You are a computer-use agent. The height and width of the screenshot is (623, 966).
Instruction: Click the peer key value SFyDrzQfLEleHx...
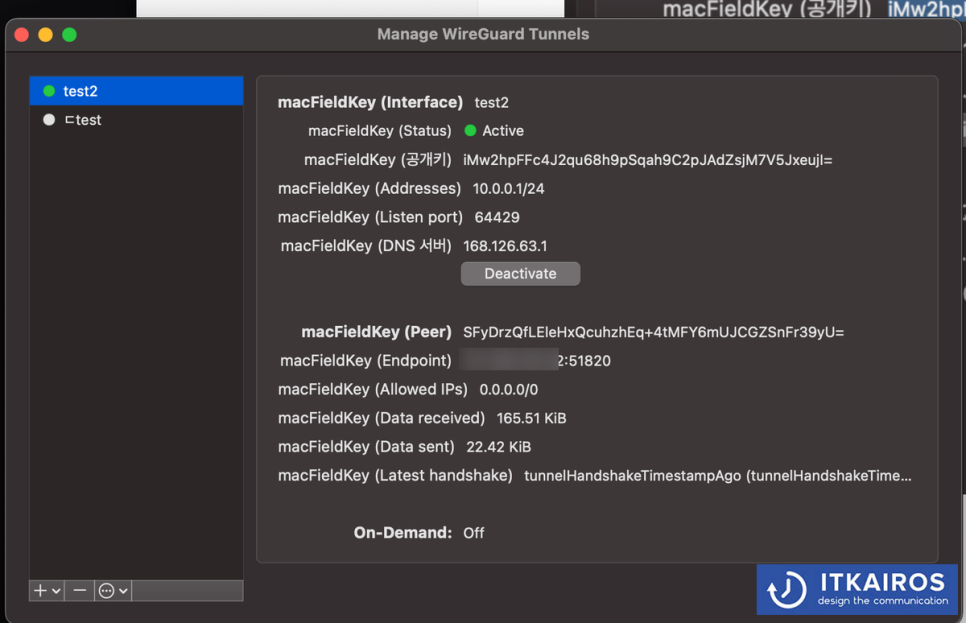click(653, 333)
